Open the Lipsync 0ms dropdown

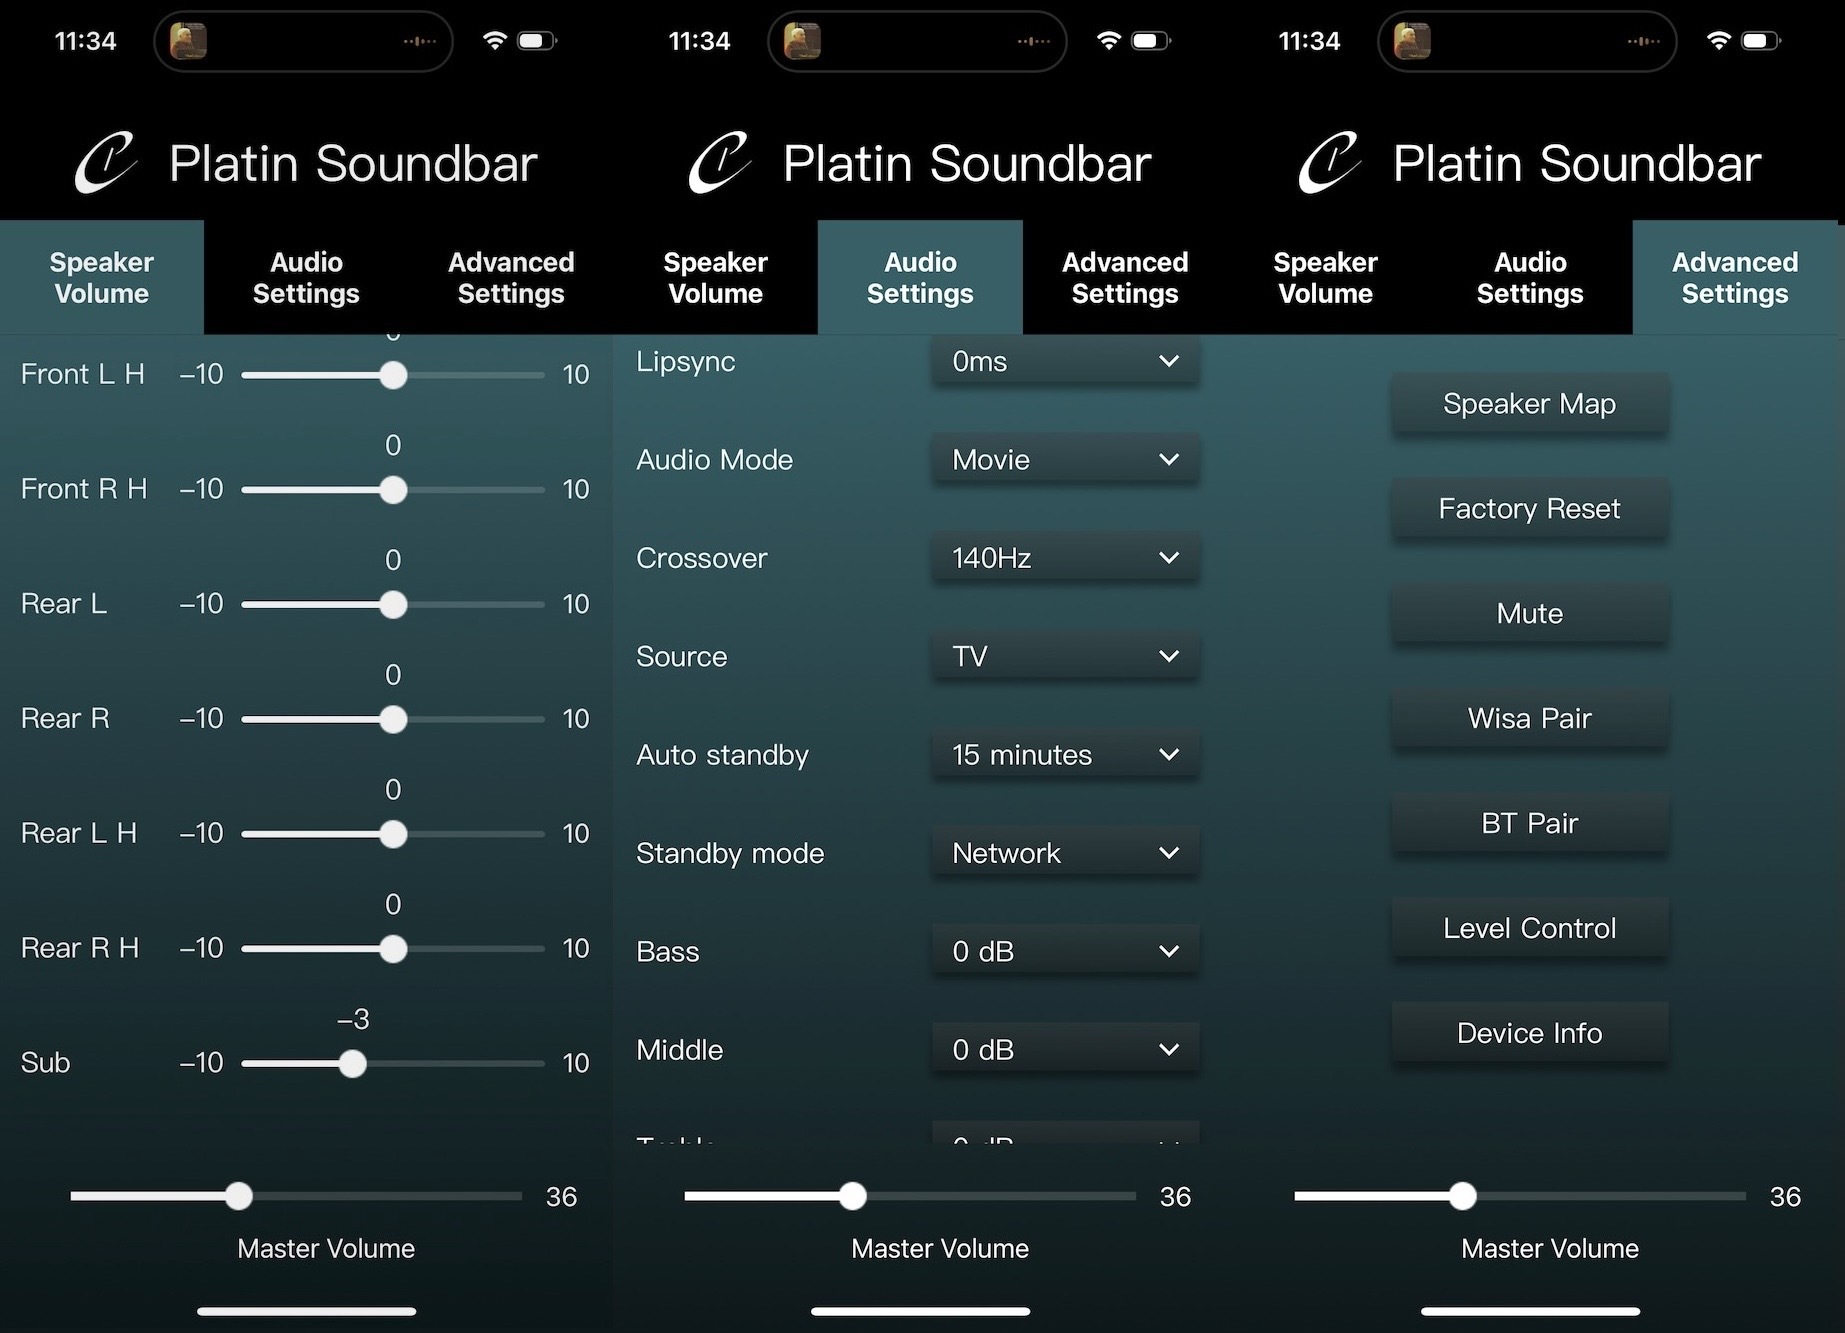(1065, 361)
